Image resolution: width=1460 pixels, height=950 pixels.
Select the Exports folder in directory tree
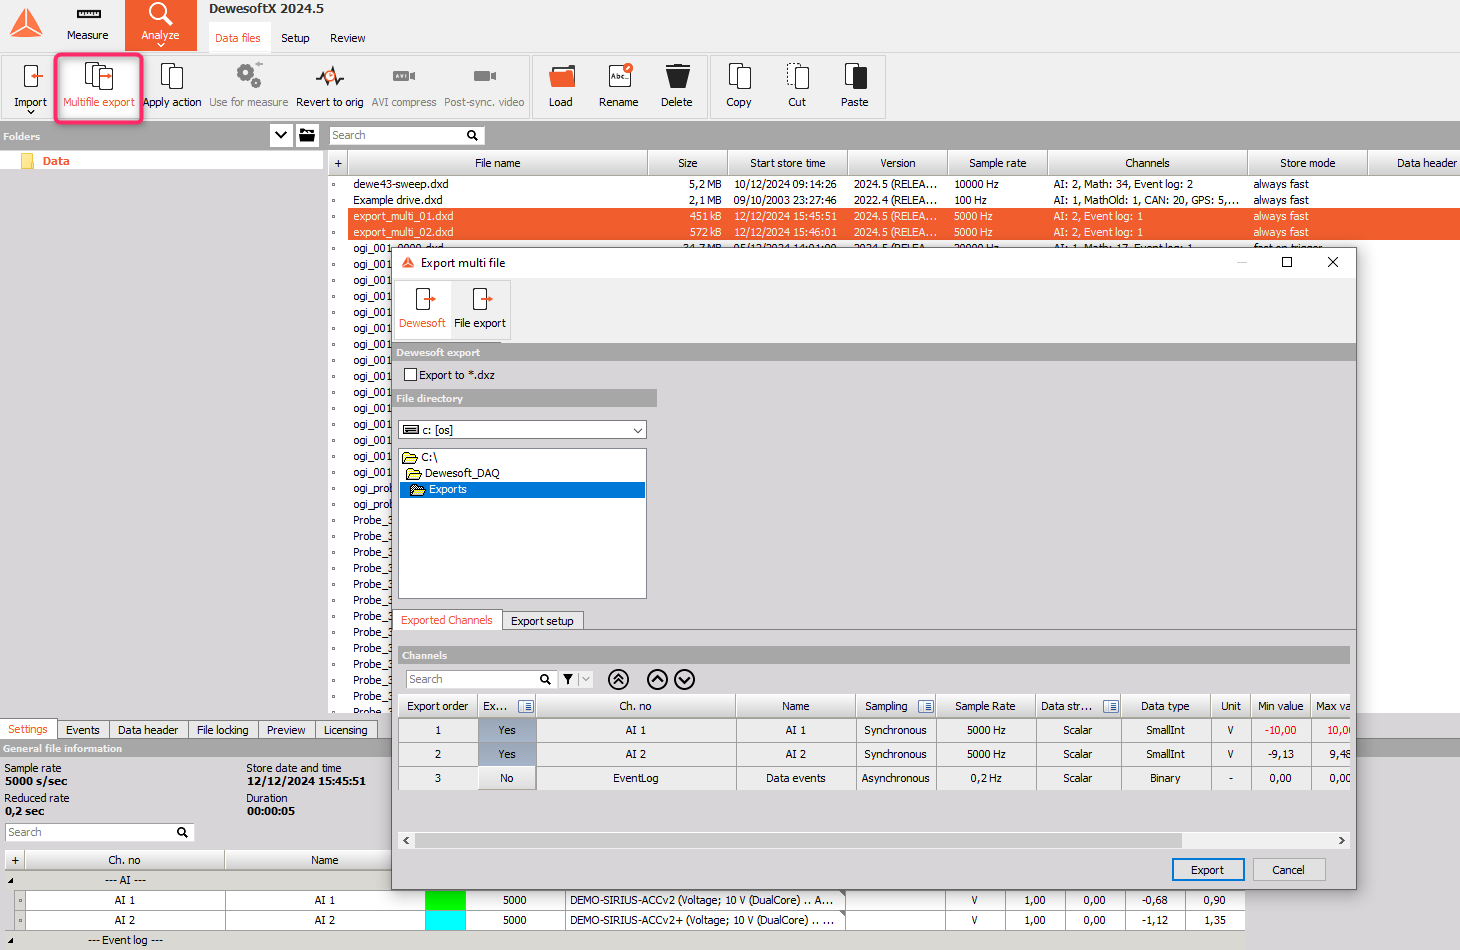pos(523,490)
